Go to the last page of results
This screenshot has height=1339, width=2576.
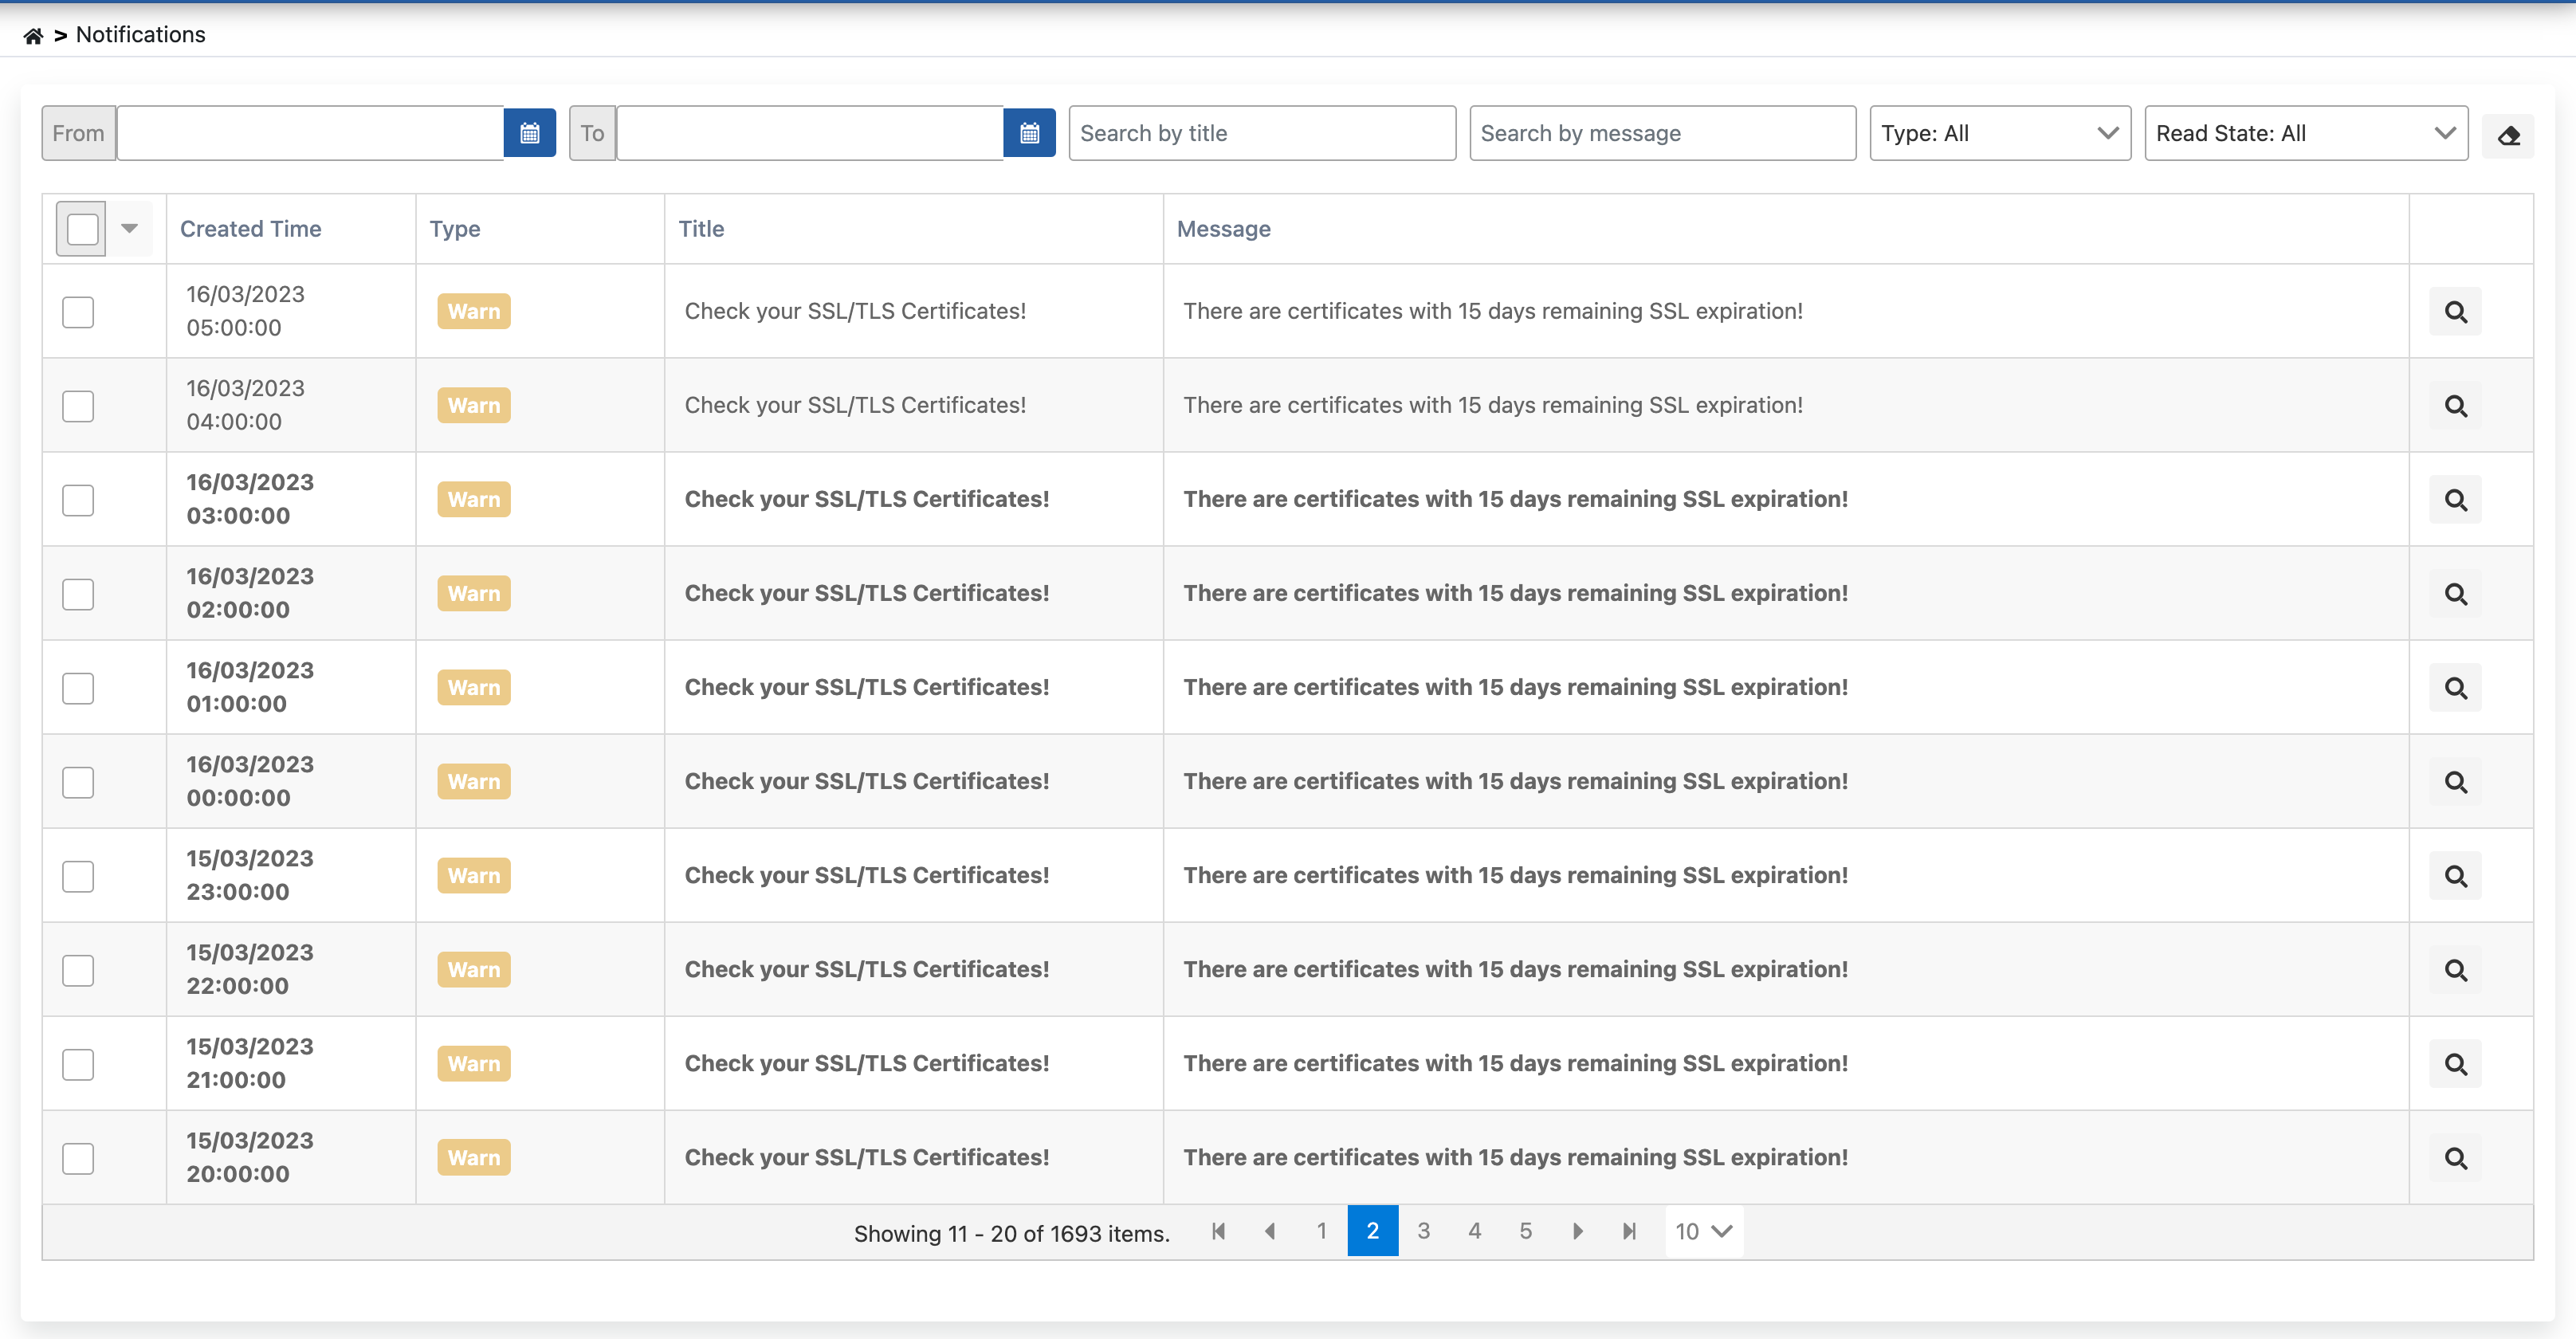tap(1629, 1231)
